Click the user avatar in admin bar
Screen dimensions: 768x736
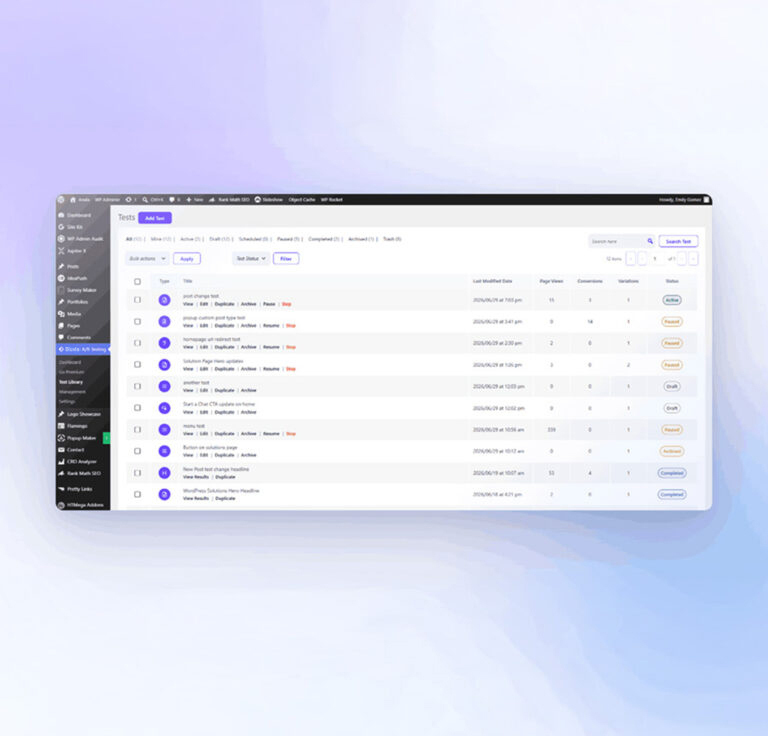[706, 200]
